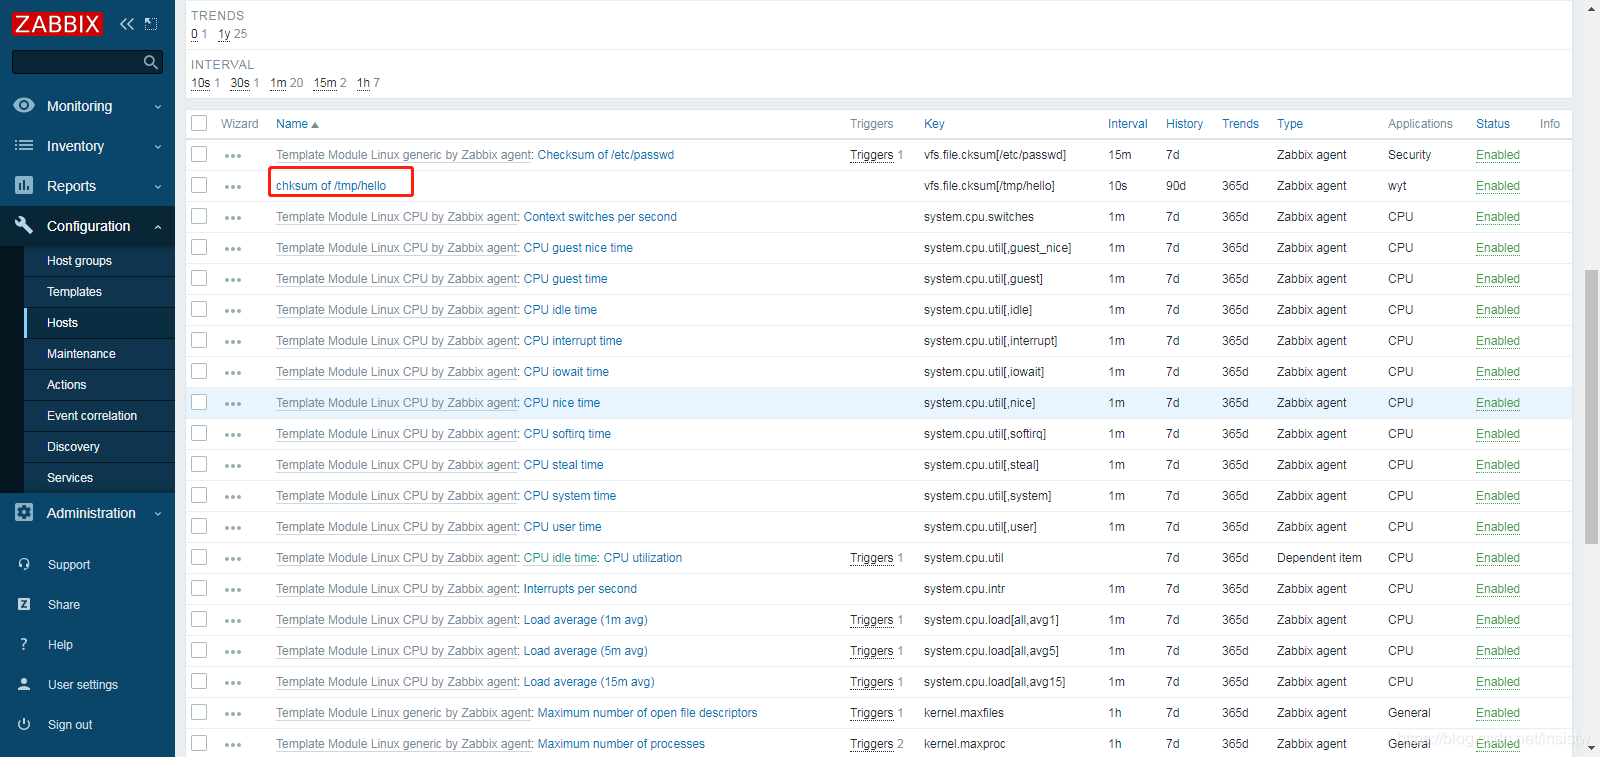The width and height of the screenshot is (1600, 757).
Task: Sort items by History column
Action: click(x=1184, y=124)
